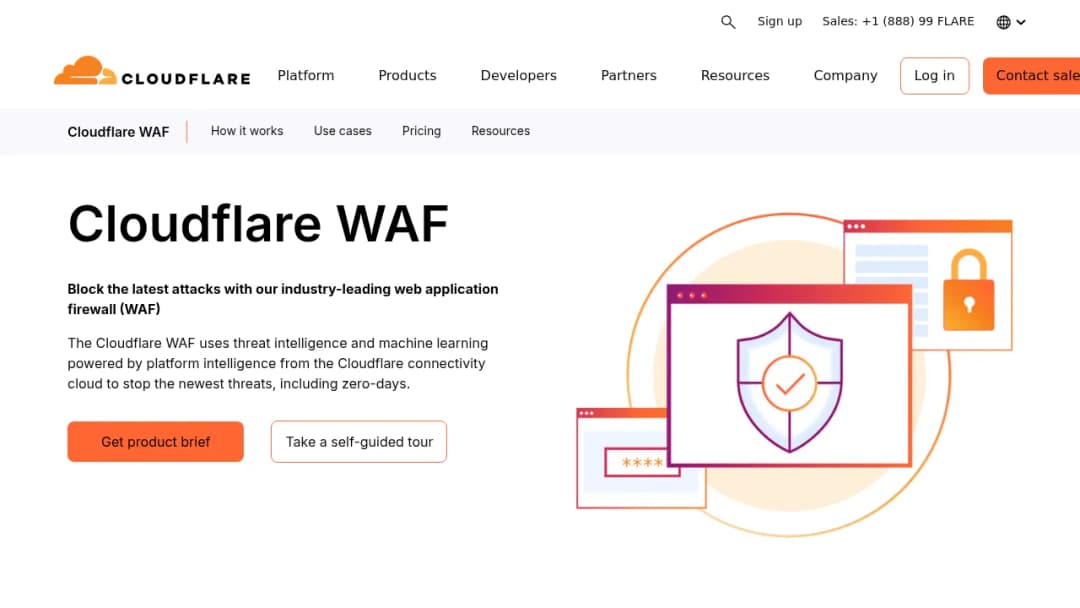Click the Sign up link

(780, 21)
